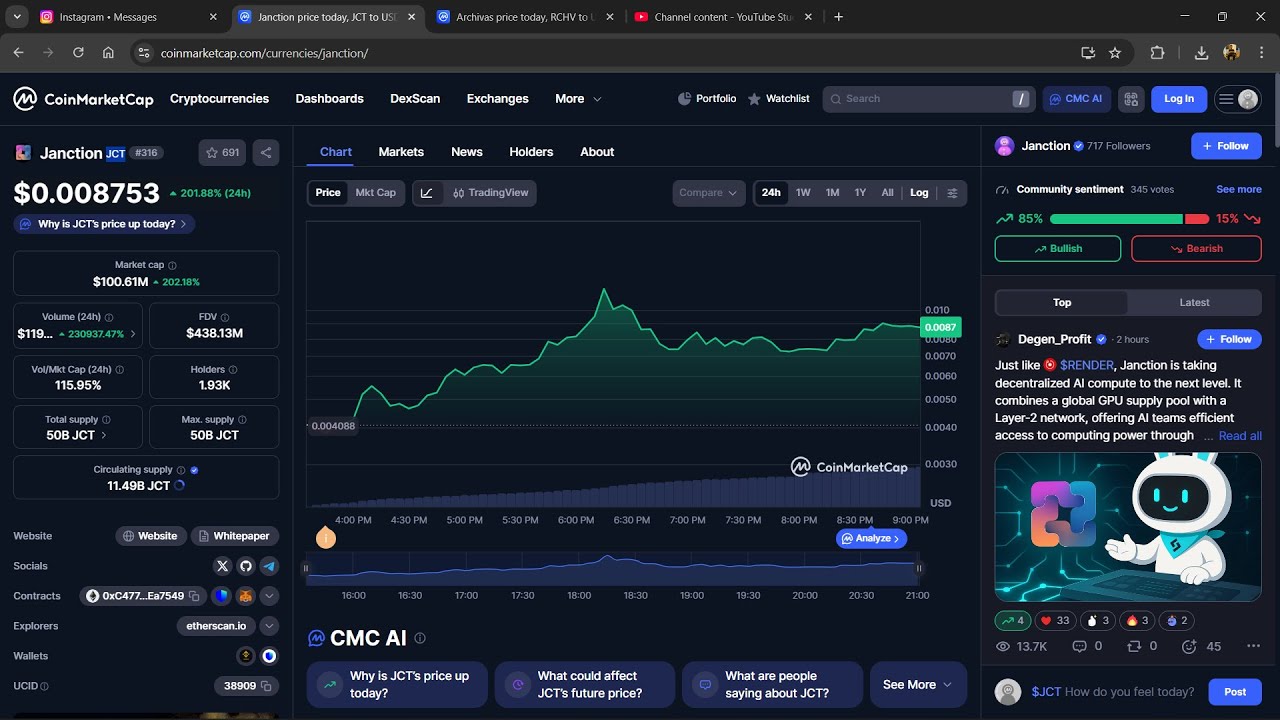Screen dimensions: 1280x720
Task: Open Chrome tab search dropdown arrow
Action: click(x=17, y=17)
